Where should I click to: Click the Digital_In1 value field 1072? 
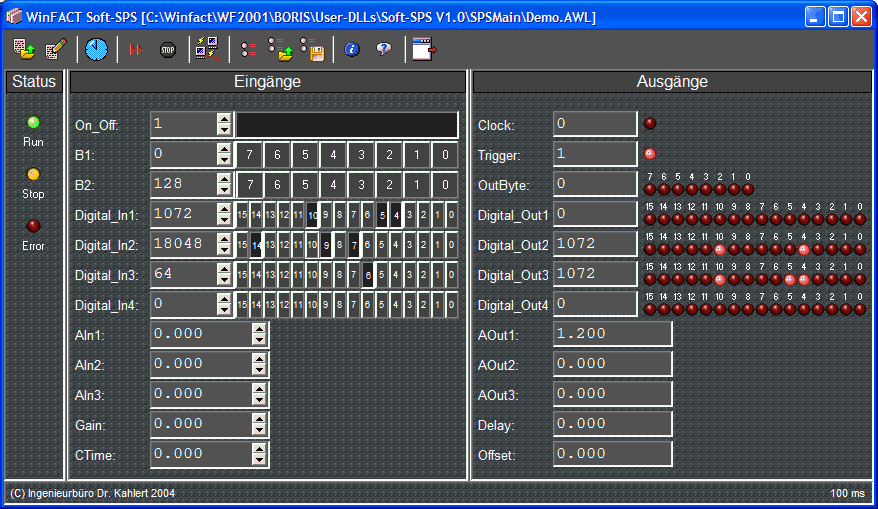[x=184, y=214]
